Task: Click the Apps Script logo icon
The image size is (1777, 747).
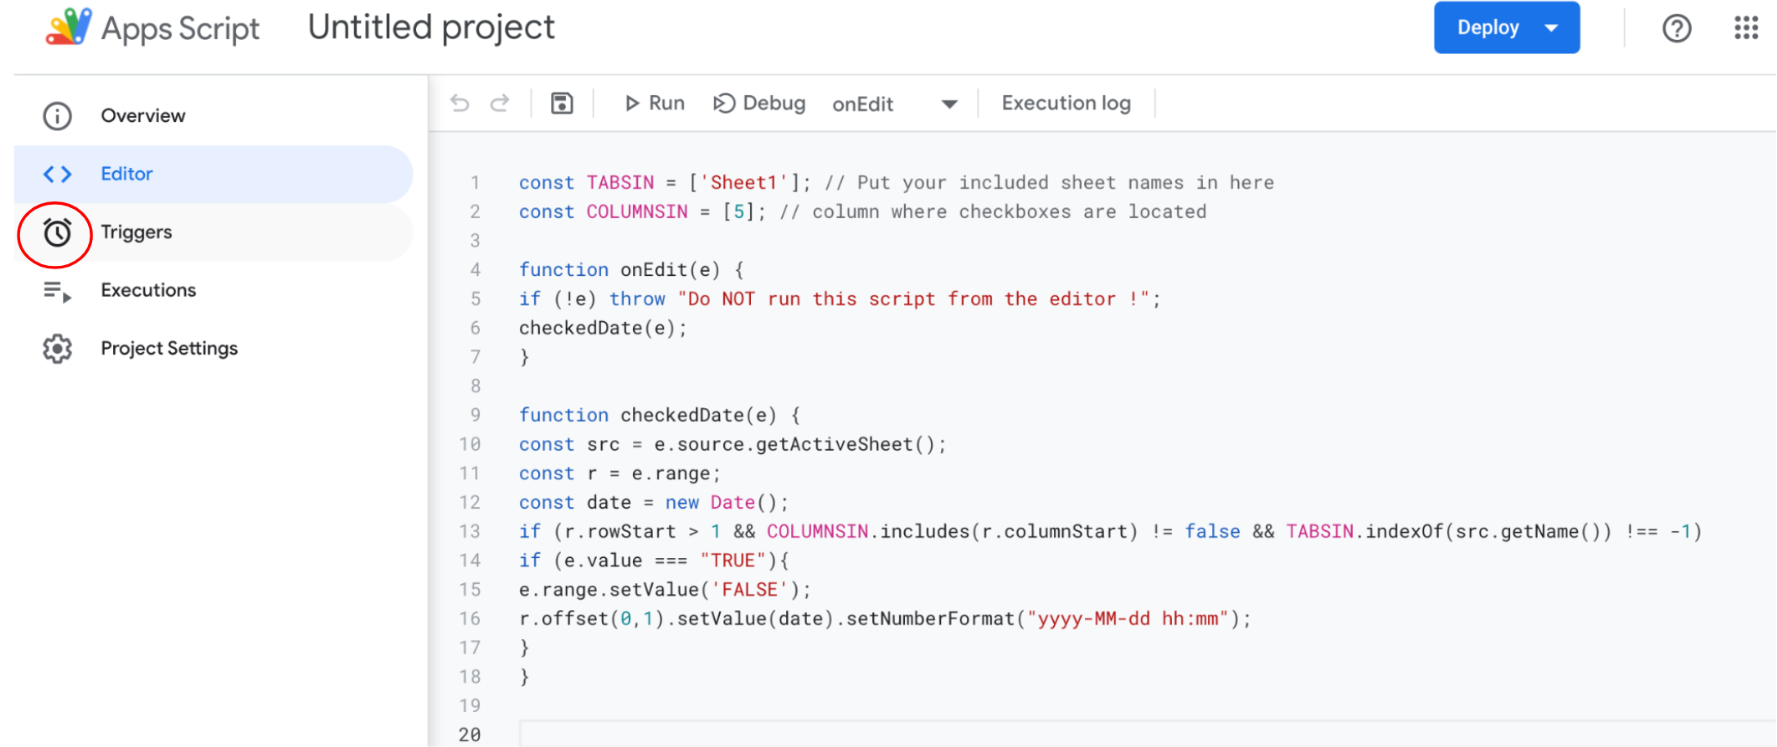Action: 68,27
